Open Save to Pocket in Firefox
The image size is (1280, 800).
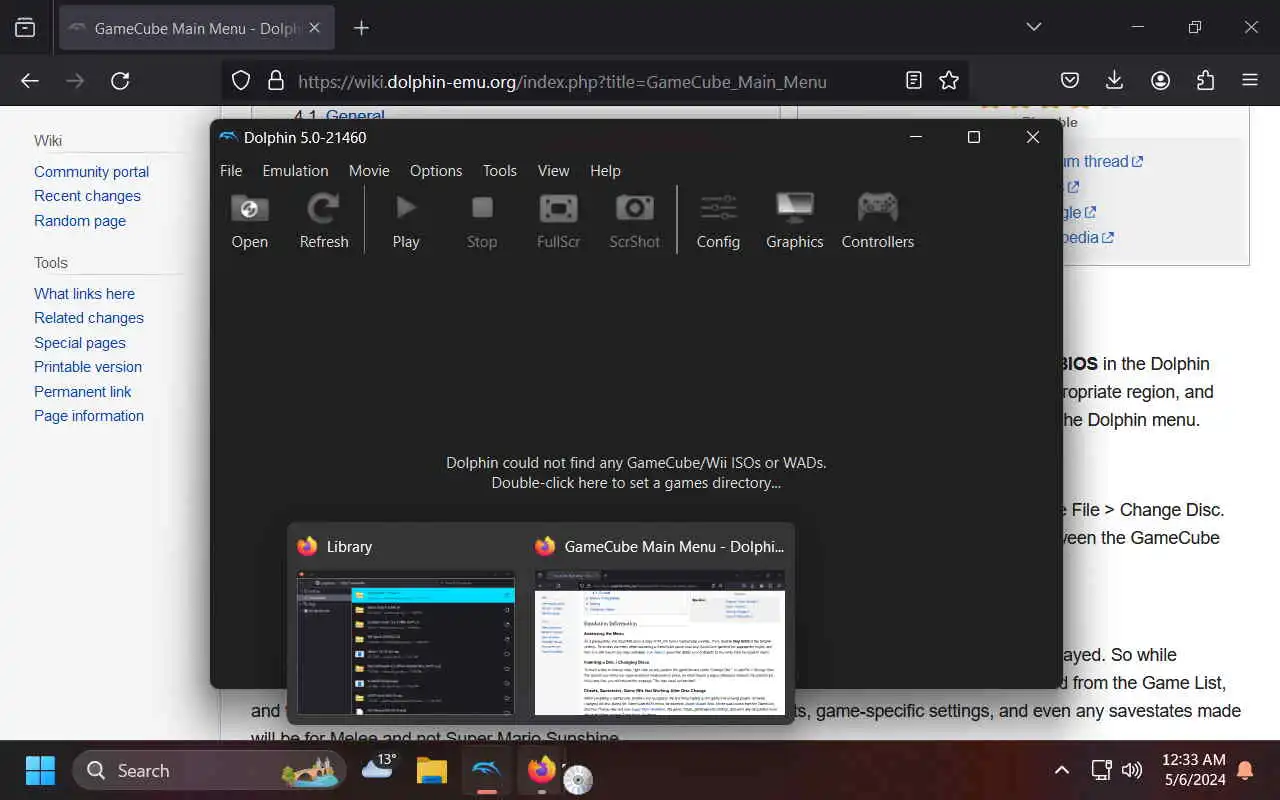point(1069,81)
